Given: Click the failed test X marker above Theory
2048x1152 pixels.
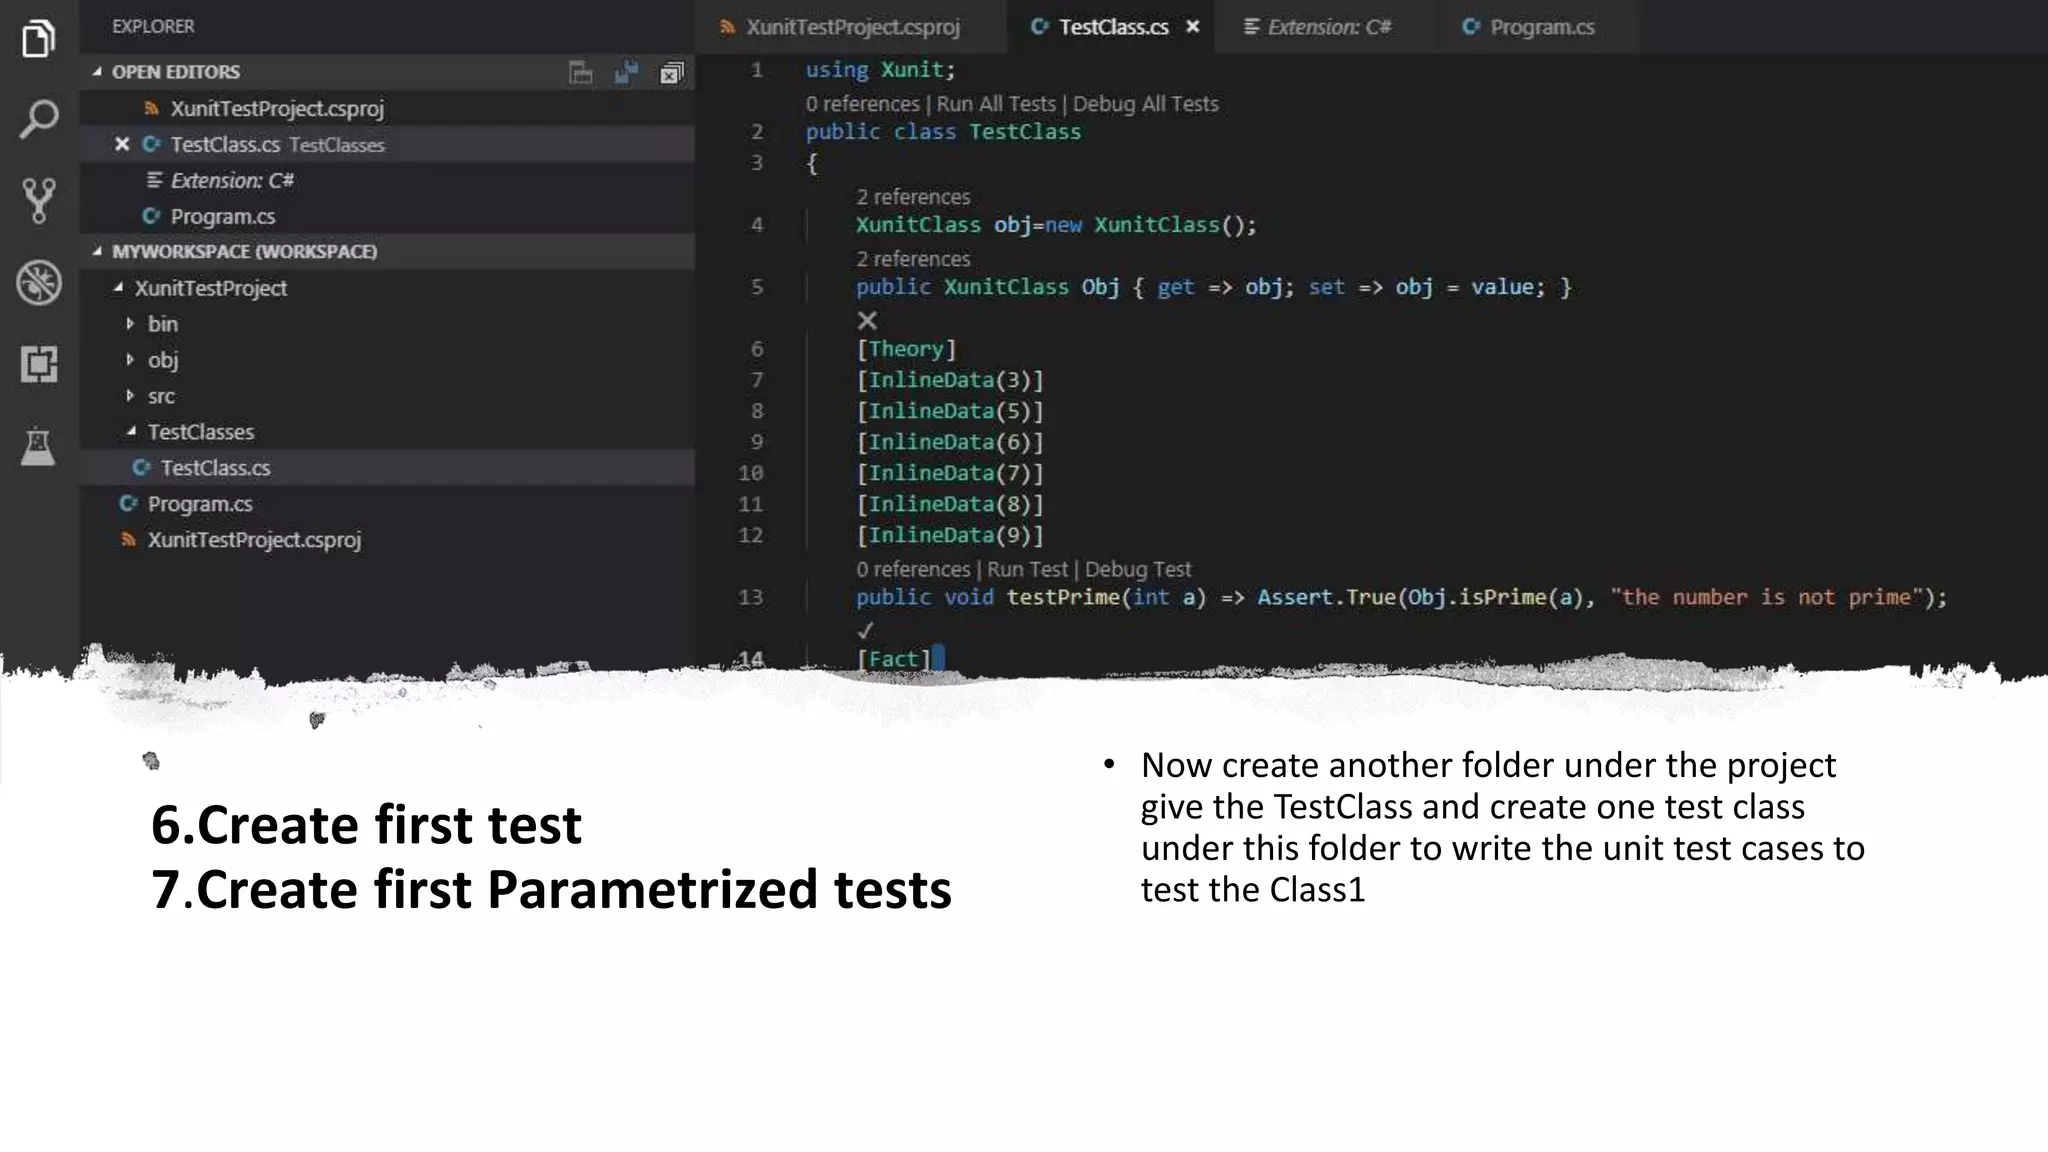Looking at the screenshot, I should click(x=867, y=320).
